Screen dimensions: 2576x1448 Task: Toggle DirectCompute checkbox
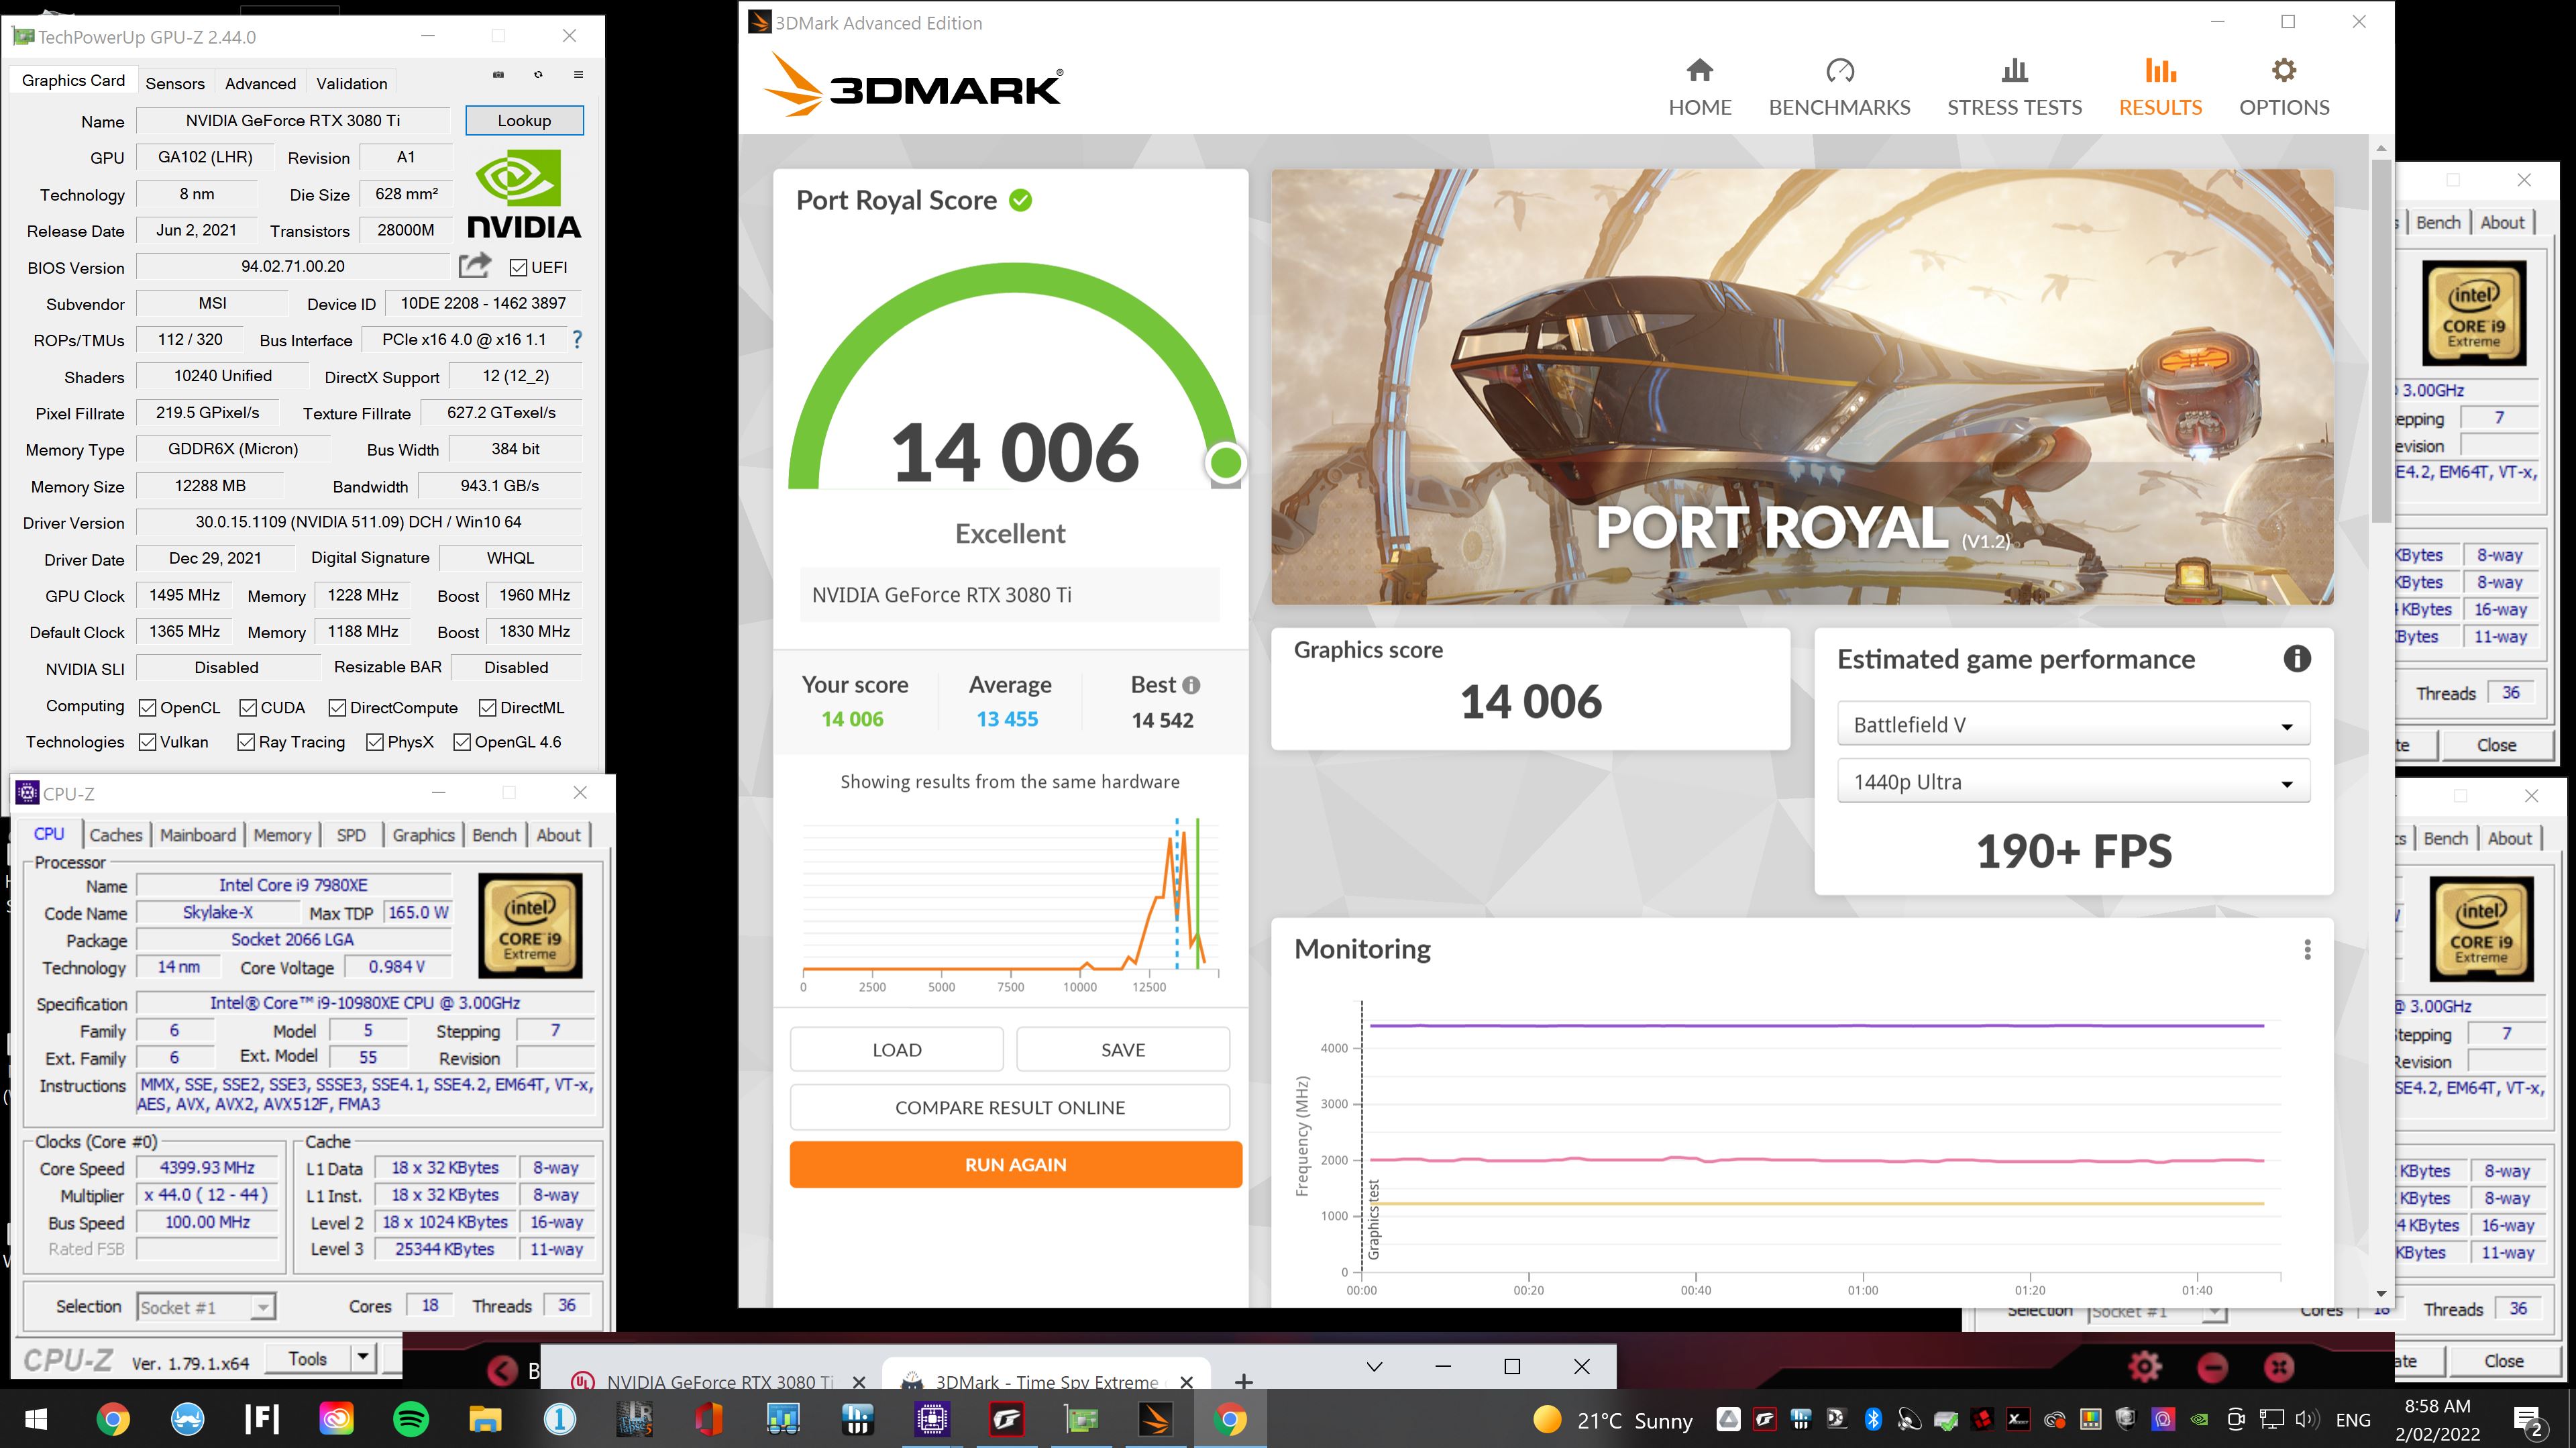(x=337, y=708)
